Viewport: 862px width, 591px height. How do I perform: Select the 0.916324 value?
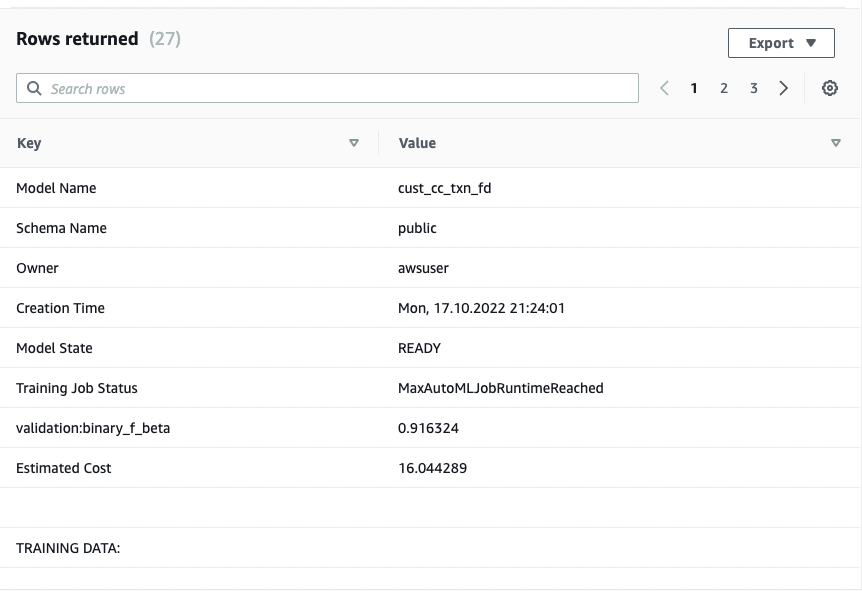(428, 428)
